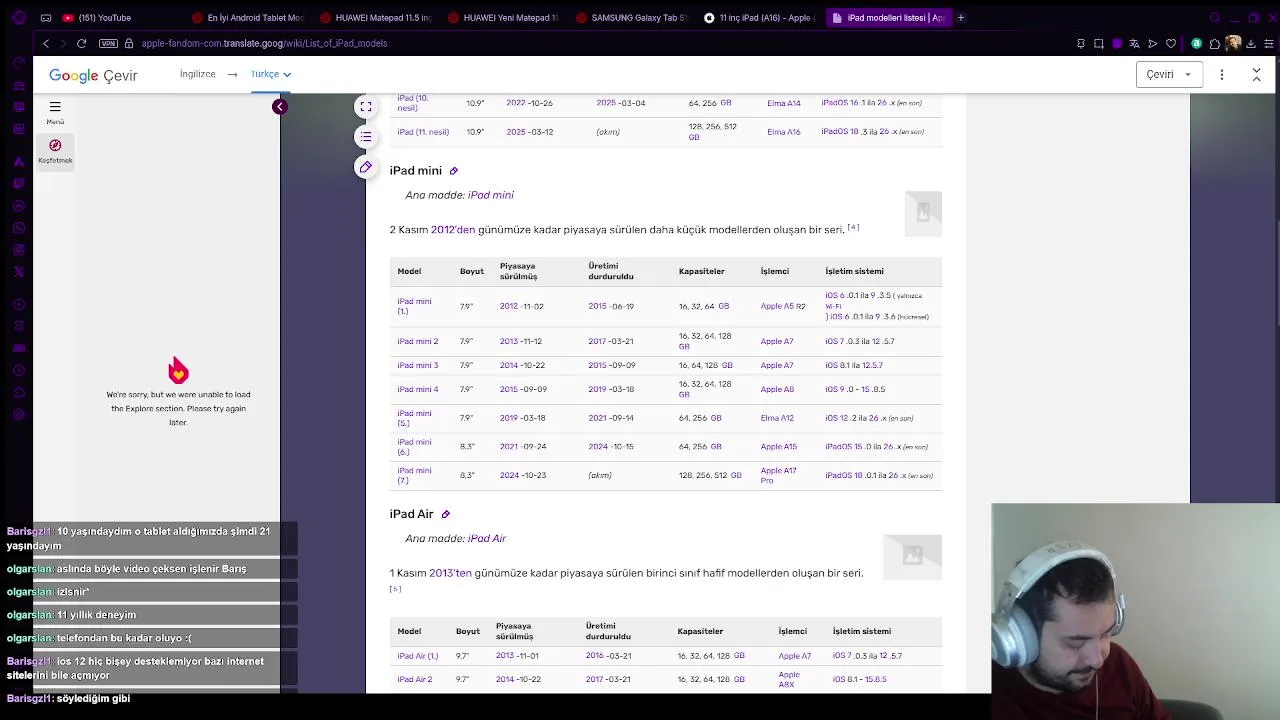Open sidebar settings gear icon

pos(18,414)
